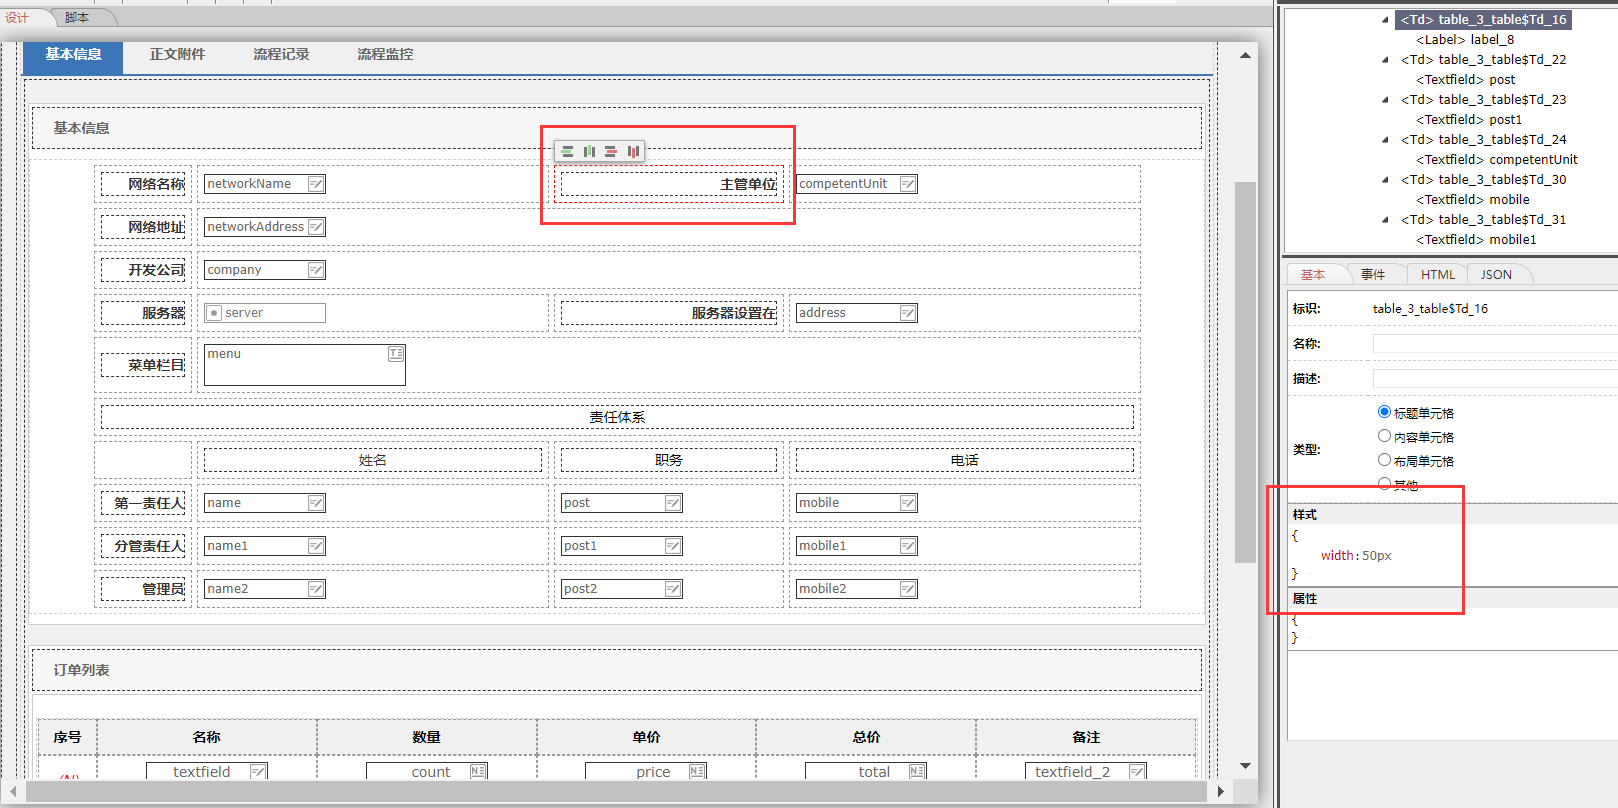Screen dimensions: 1618x808
Task: Select the 基本信息 form tab
Action: coord(73,55)
